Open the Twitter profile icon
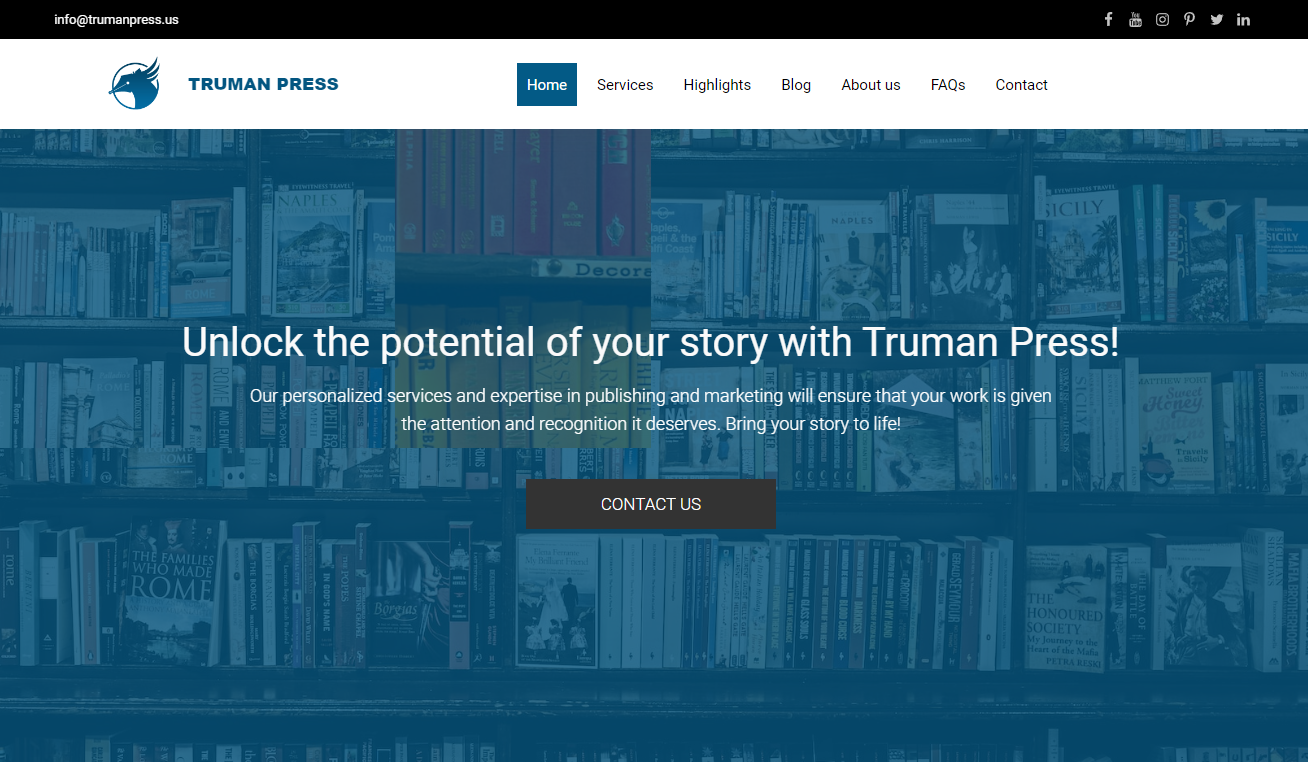Viewport: 1308px width, 762px height. (1216, 19)
